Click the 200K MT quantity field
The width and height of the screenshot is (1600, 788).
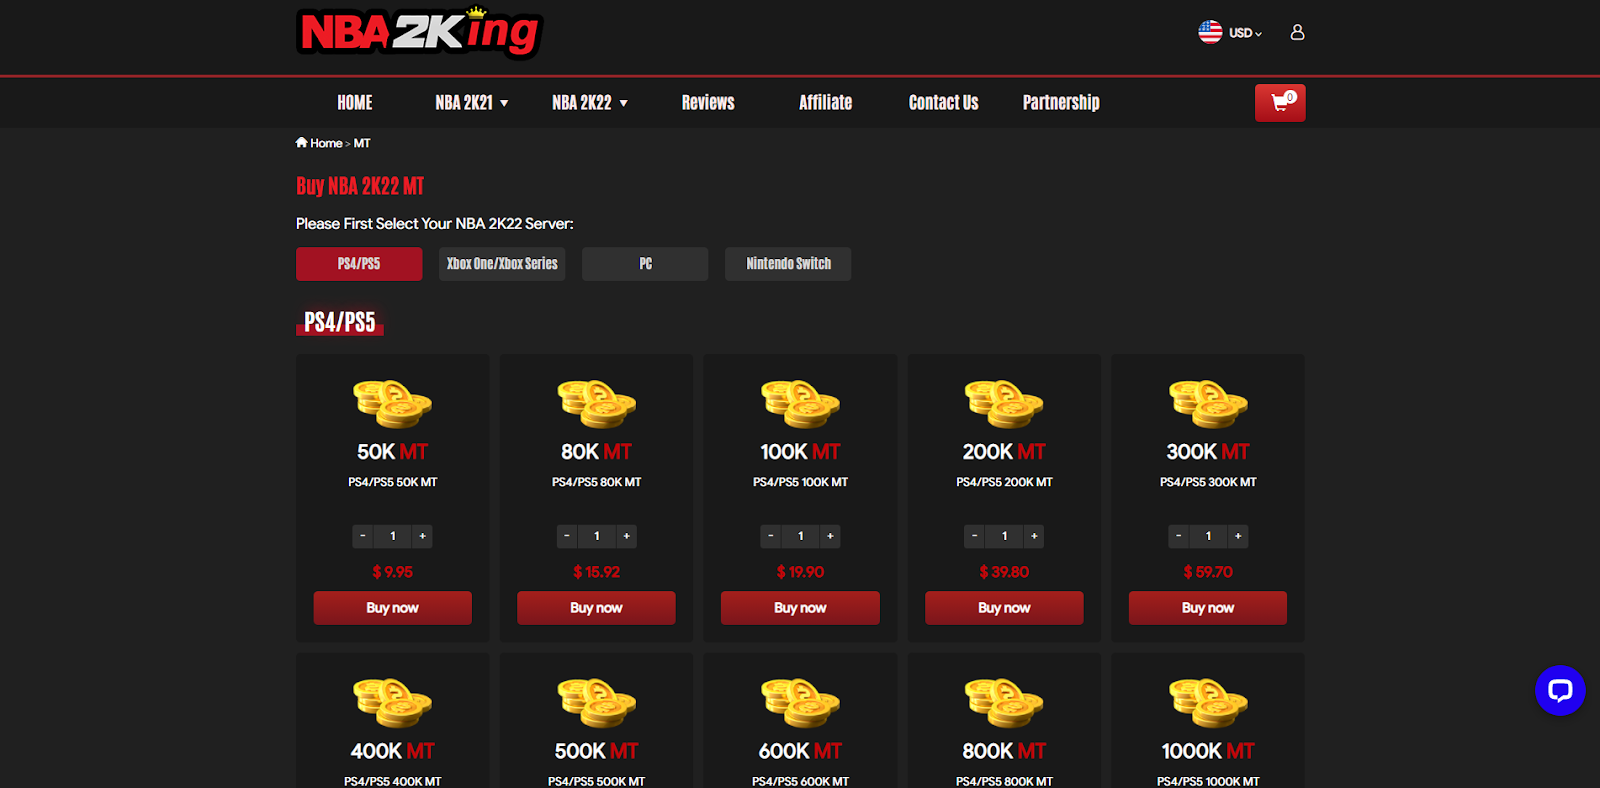click(1004, 536)
